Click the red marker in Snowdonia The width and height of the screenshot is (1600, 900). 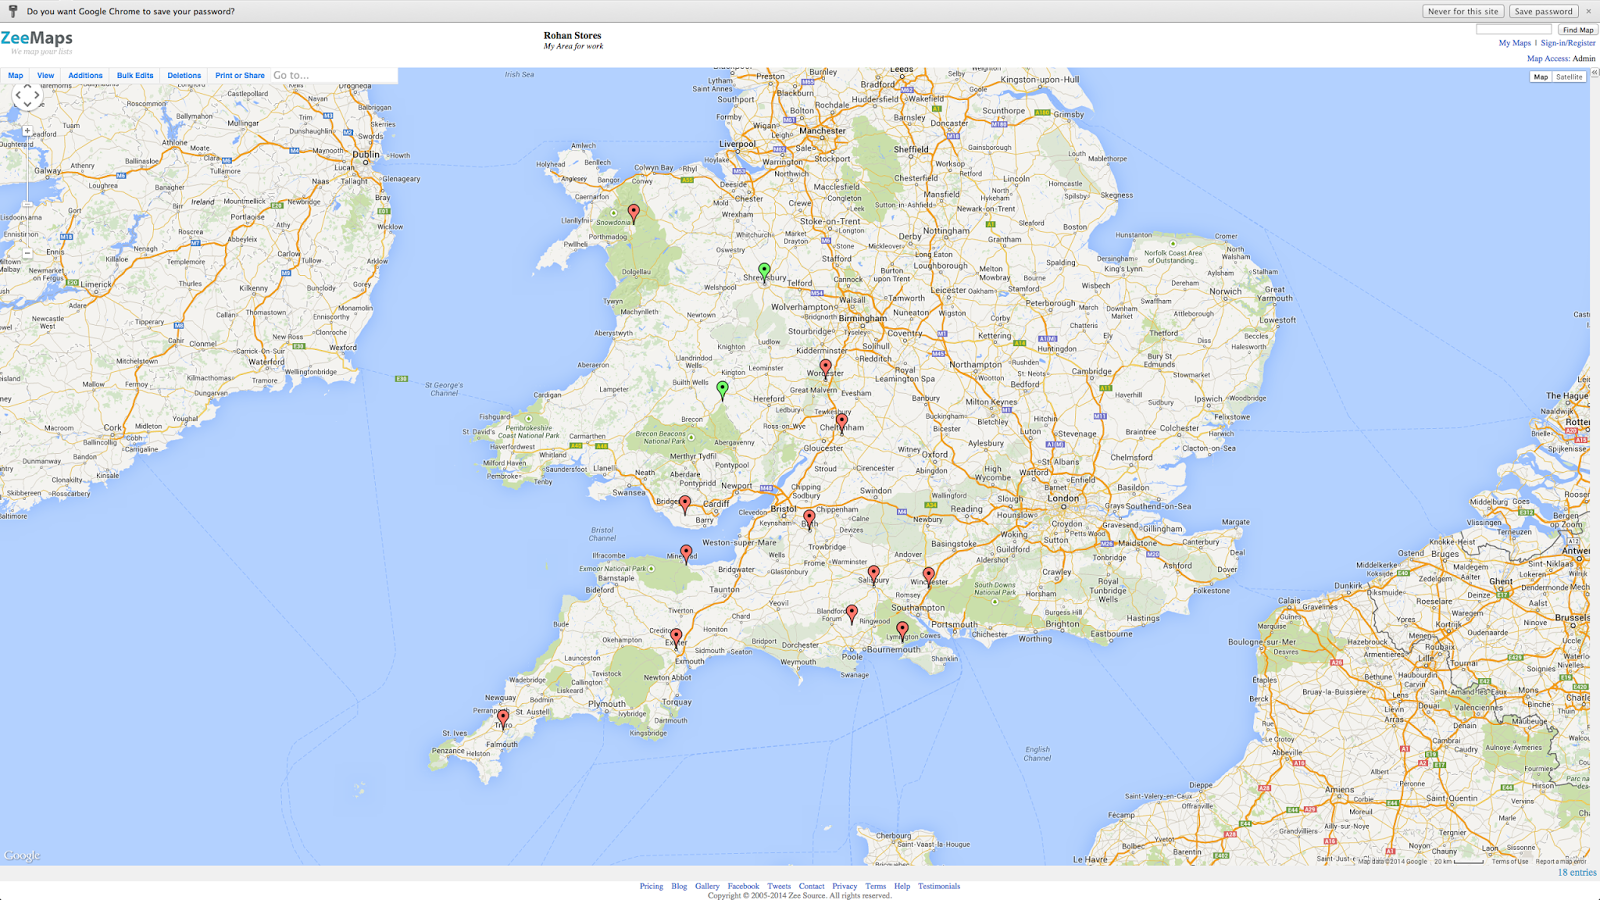tap(634, 212)
